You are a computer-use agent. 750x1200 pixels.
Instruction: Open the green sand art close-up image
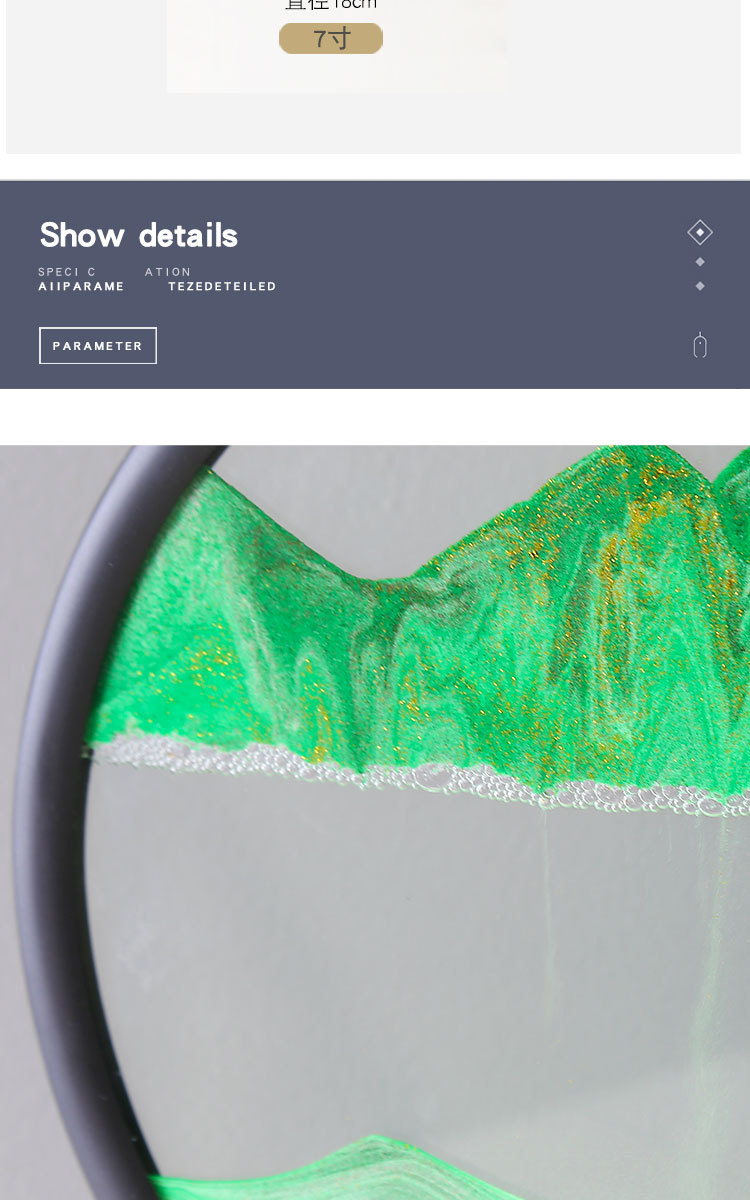tap(375, 822)
